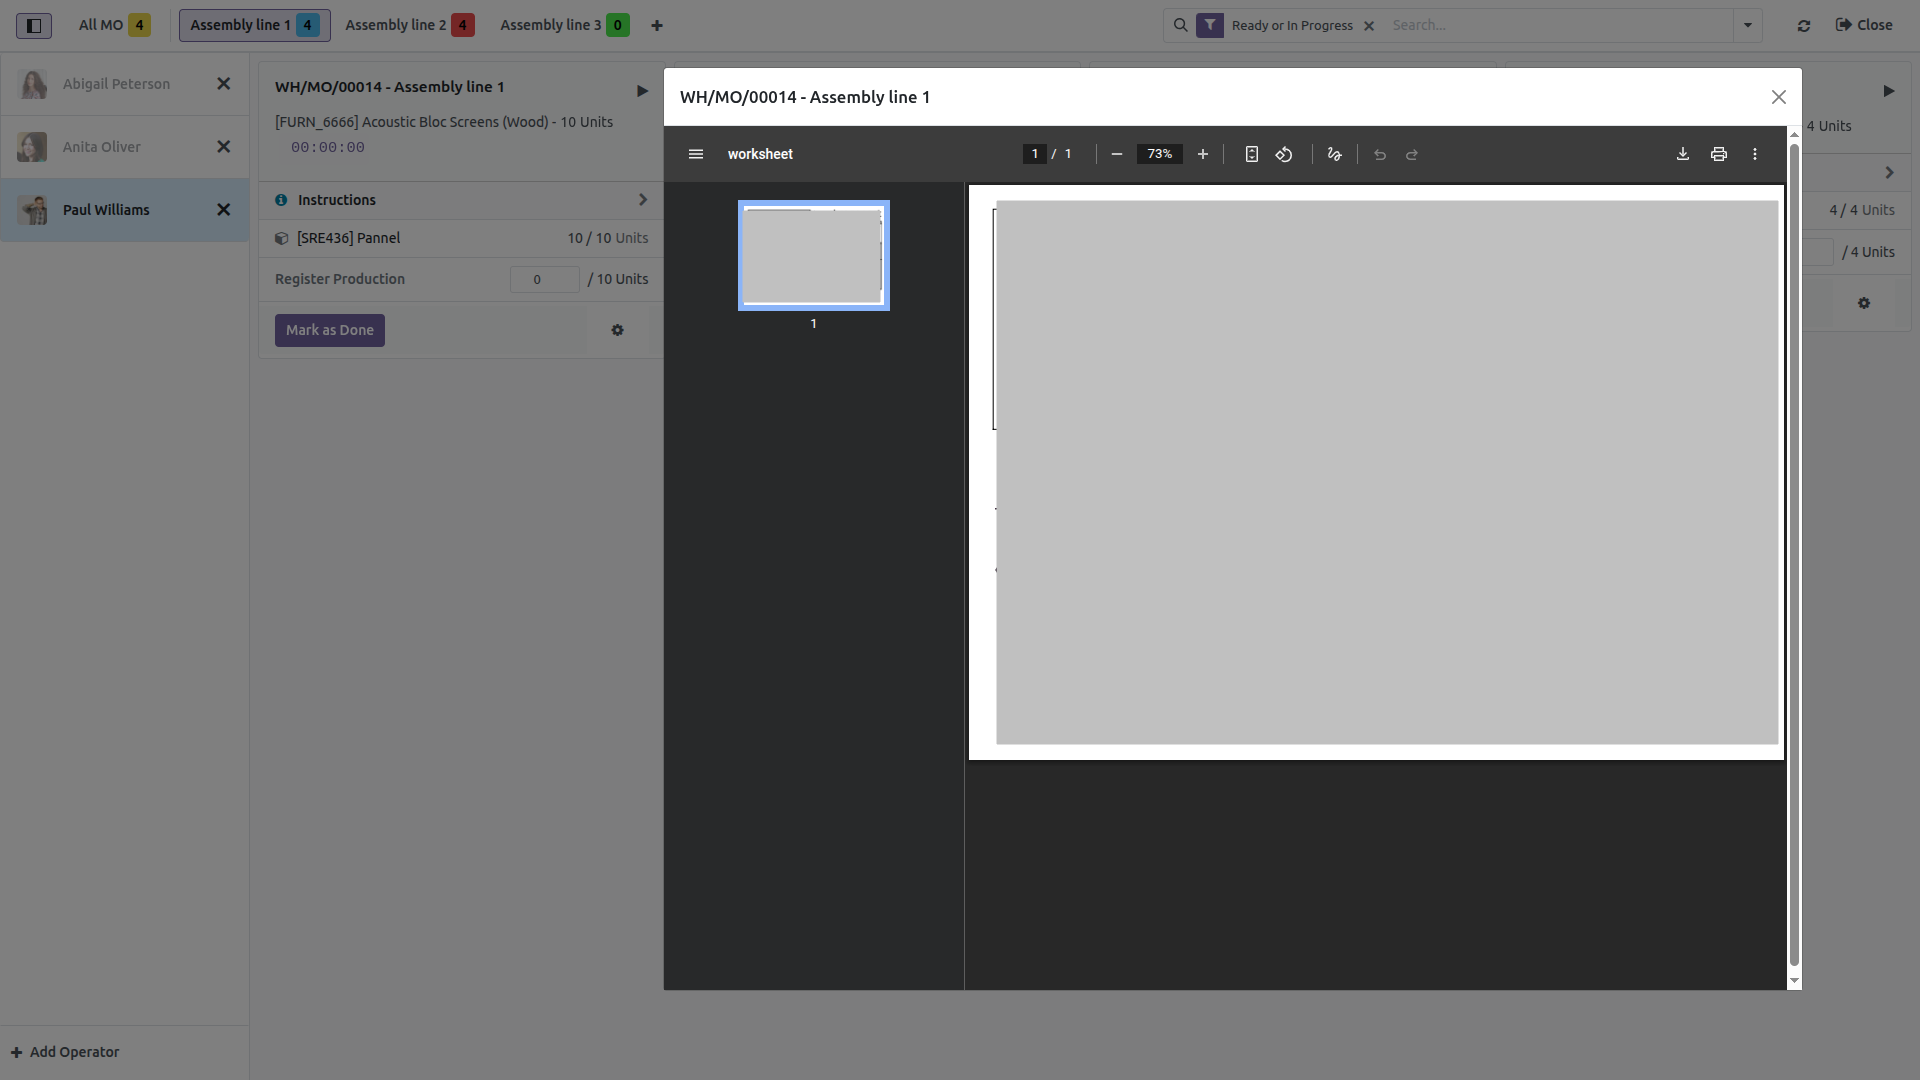The image size is (1920, 1080).
Task: Start timer on the right-side card
Action: click(x=1889, y=91)
